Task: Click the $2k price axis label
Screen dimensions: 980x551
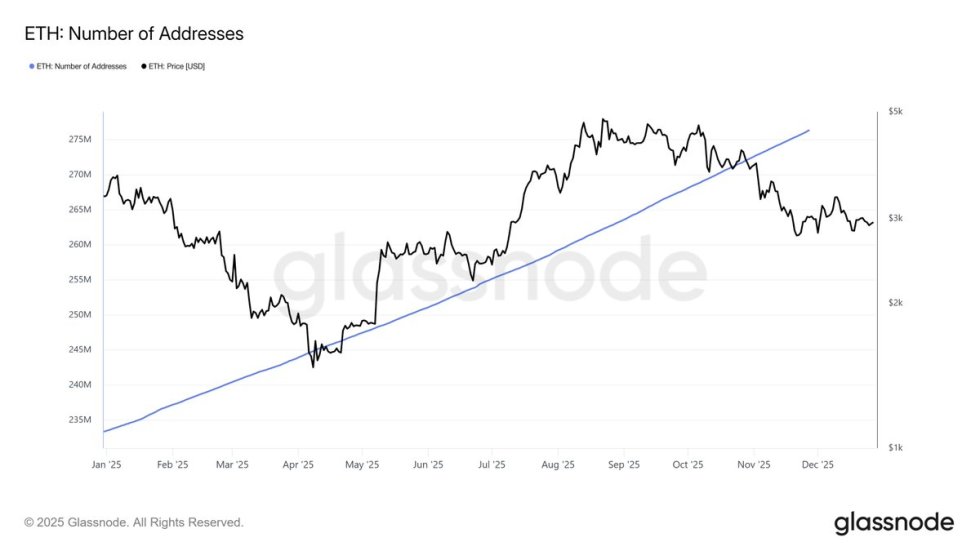Action: 895,303
